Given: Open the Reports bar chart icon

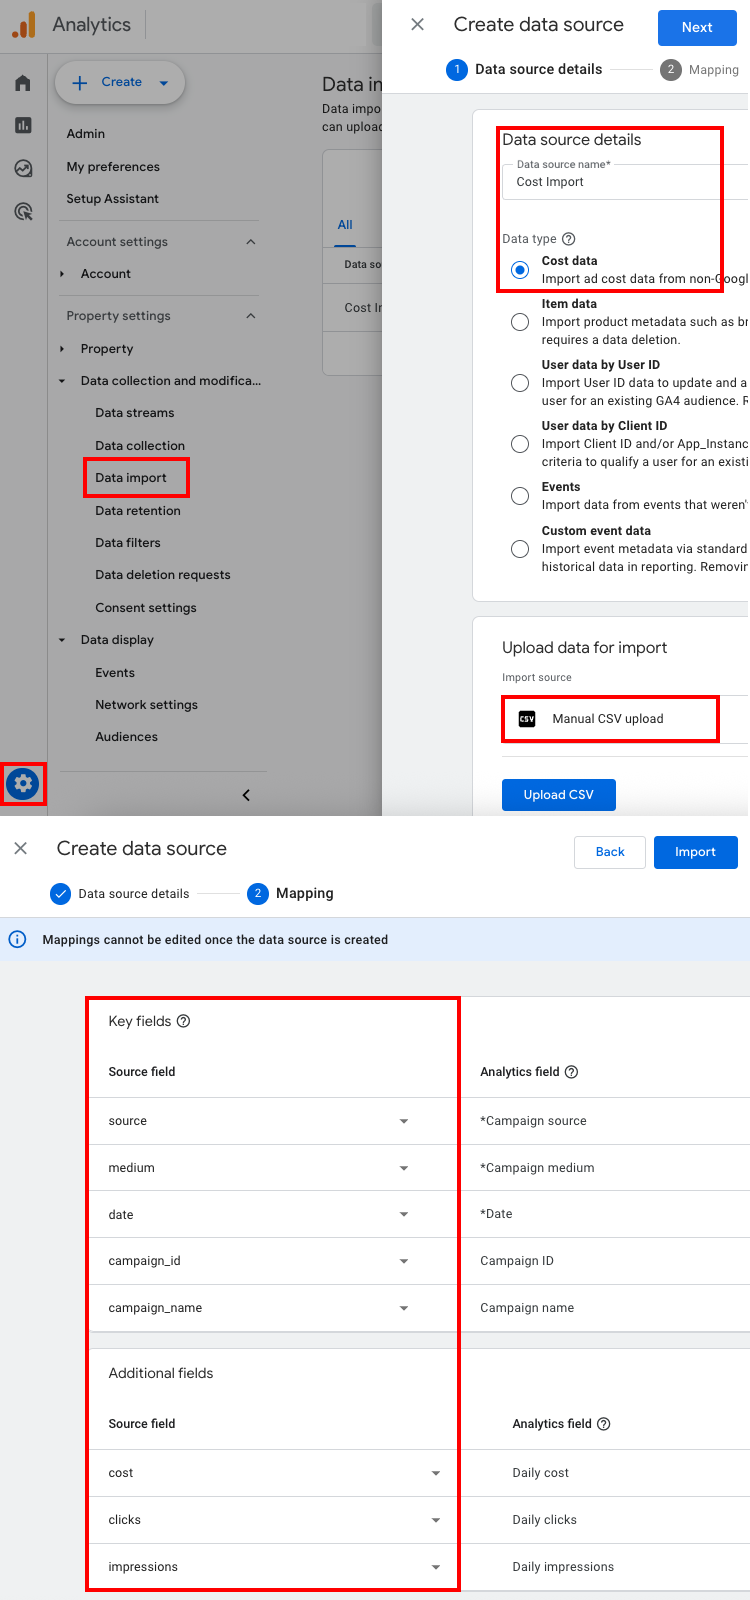Looking at the screenshot, I should click(23, 125).
